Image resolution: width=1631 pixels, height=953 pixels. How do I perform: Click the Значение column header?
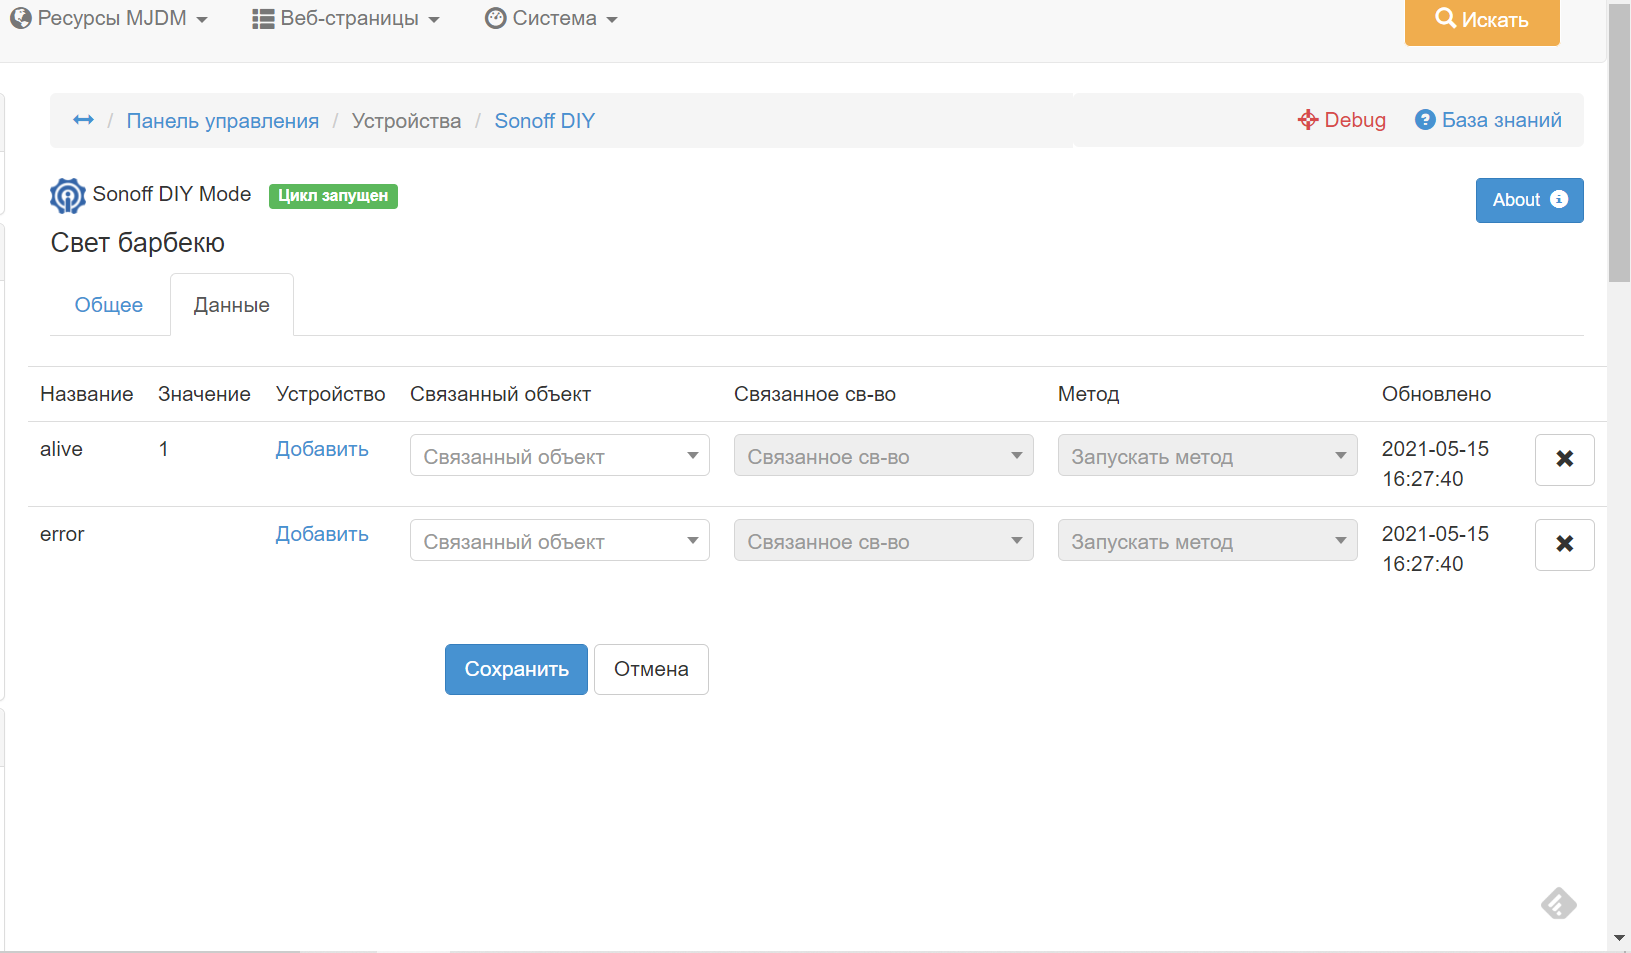pyautogui.click(x=204, y=394)
